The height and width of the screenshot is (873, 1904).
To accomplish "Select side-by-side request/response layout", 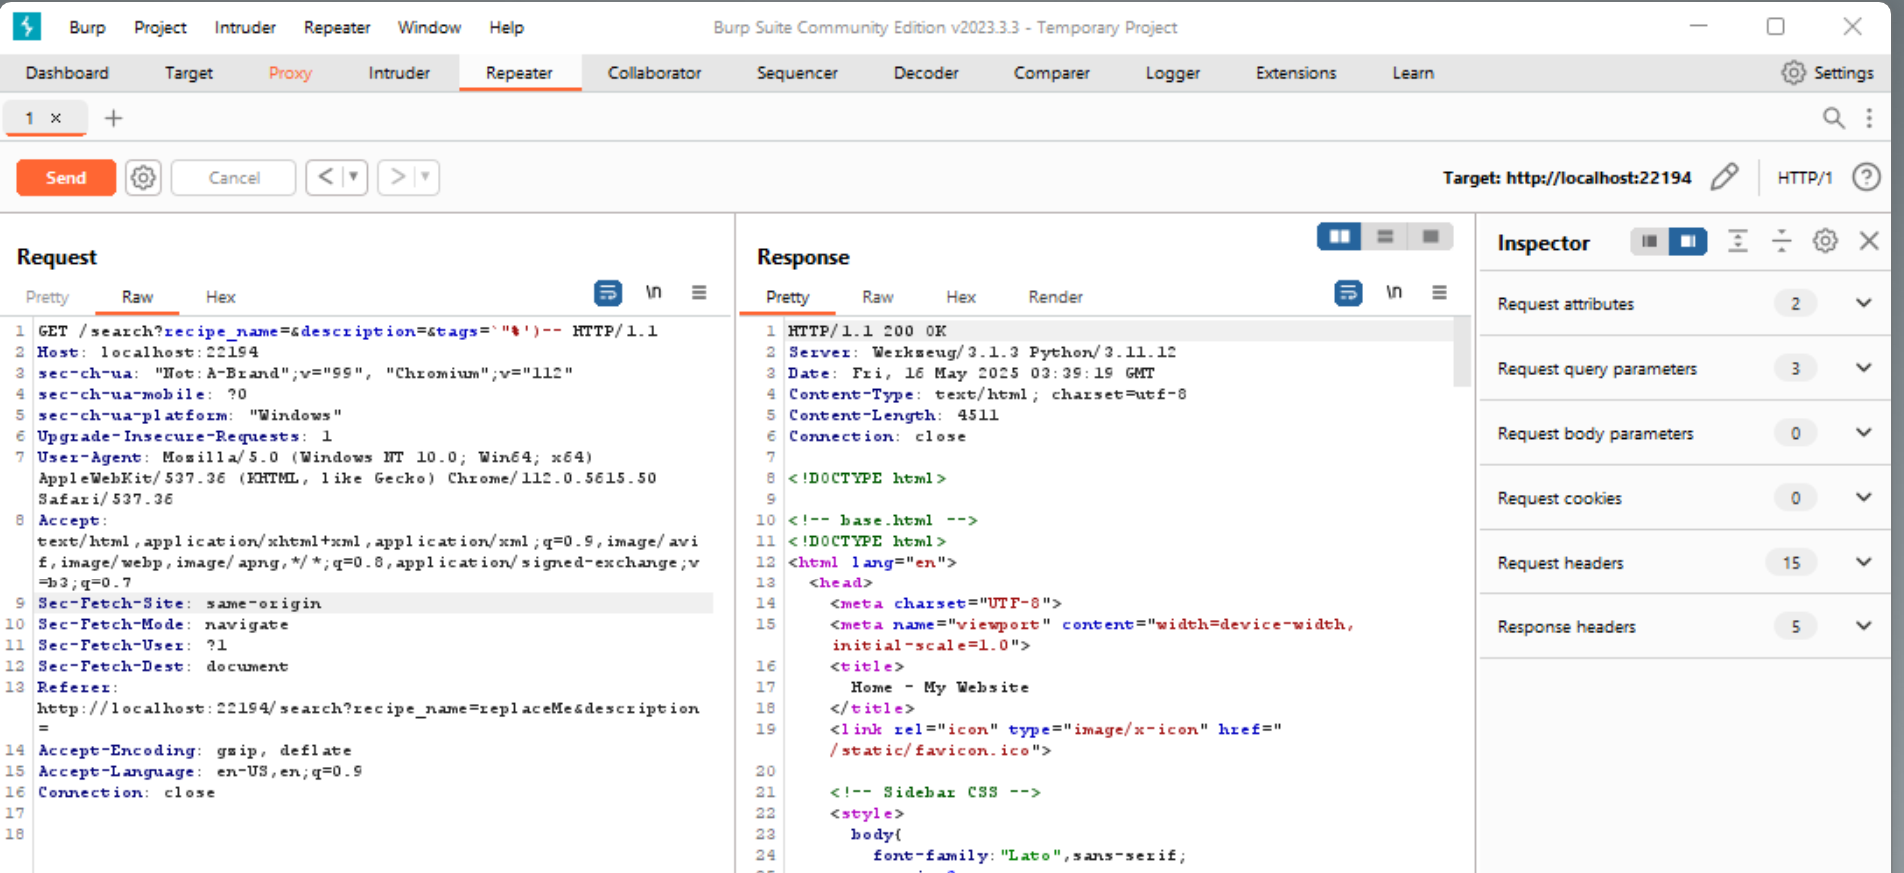I will (x=1339, y=237).
